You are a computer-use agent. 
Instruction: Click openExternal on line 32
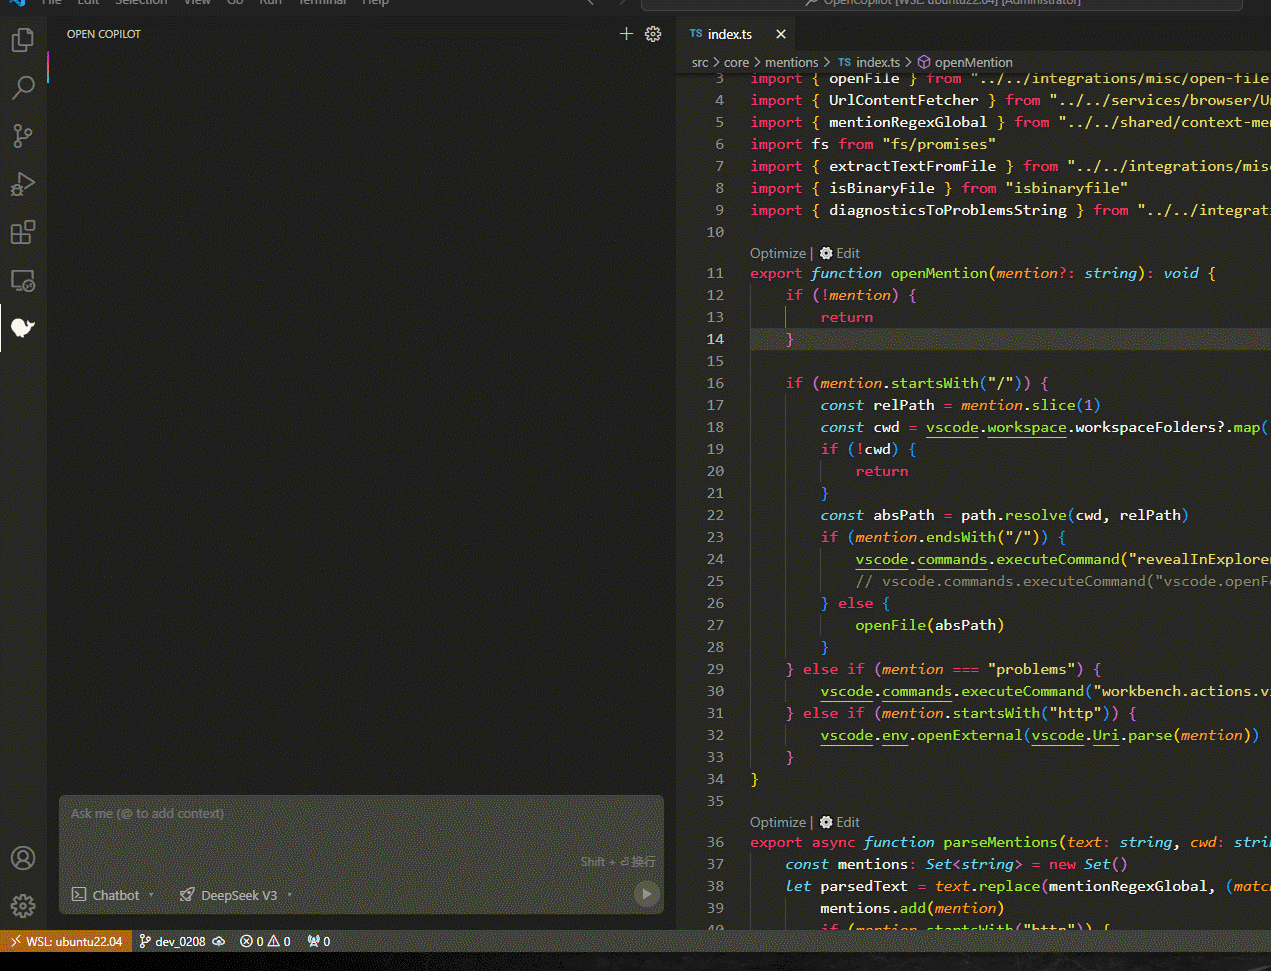click(970, 735)
